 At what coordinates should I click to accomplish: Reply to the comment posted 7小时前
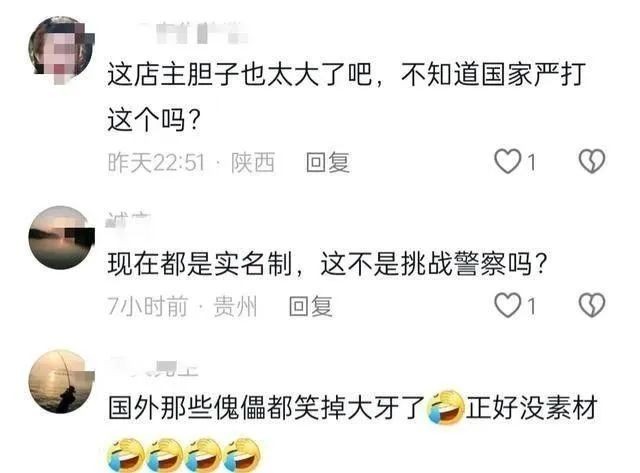(311, 306)
